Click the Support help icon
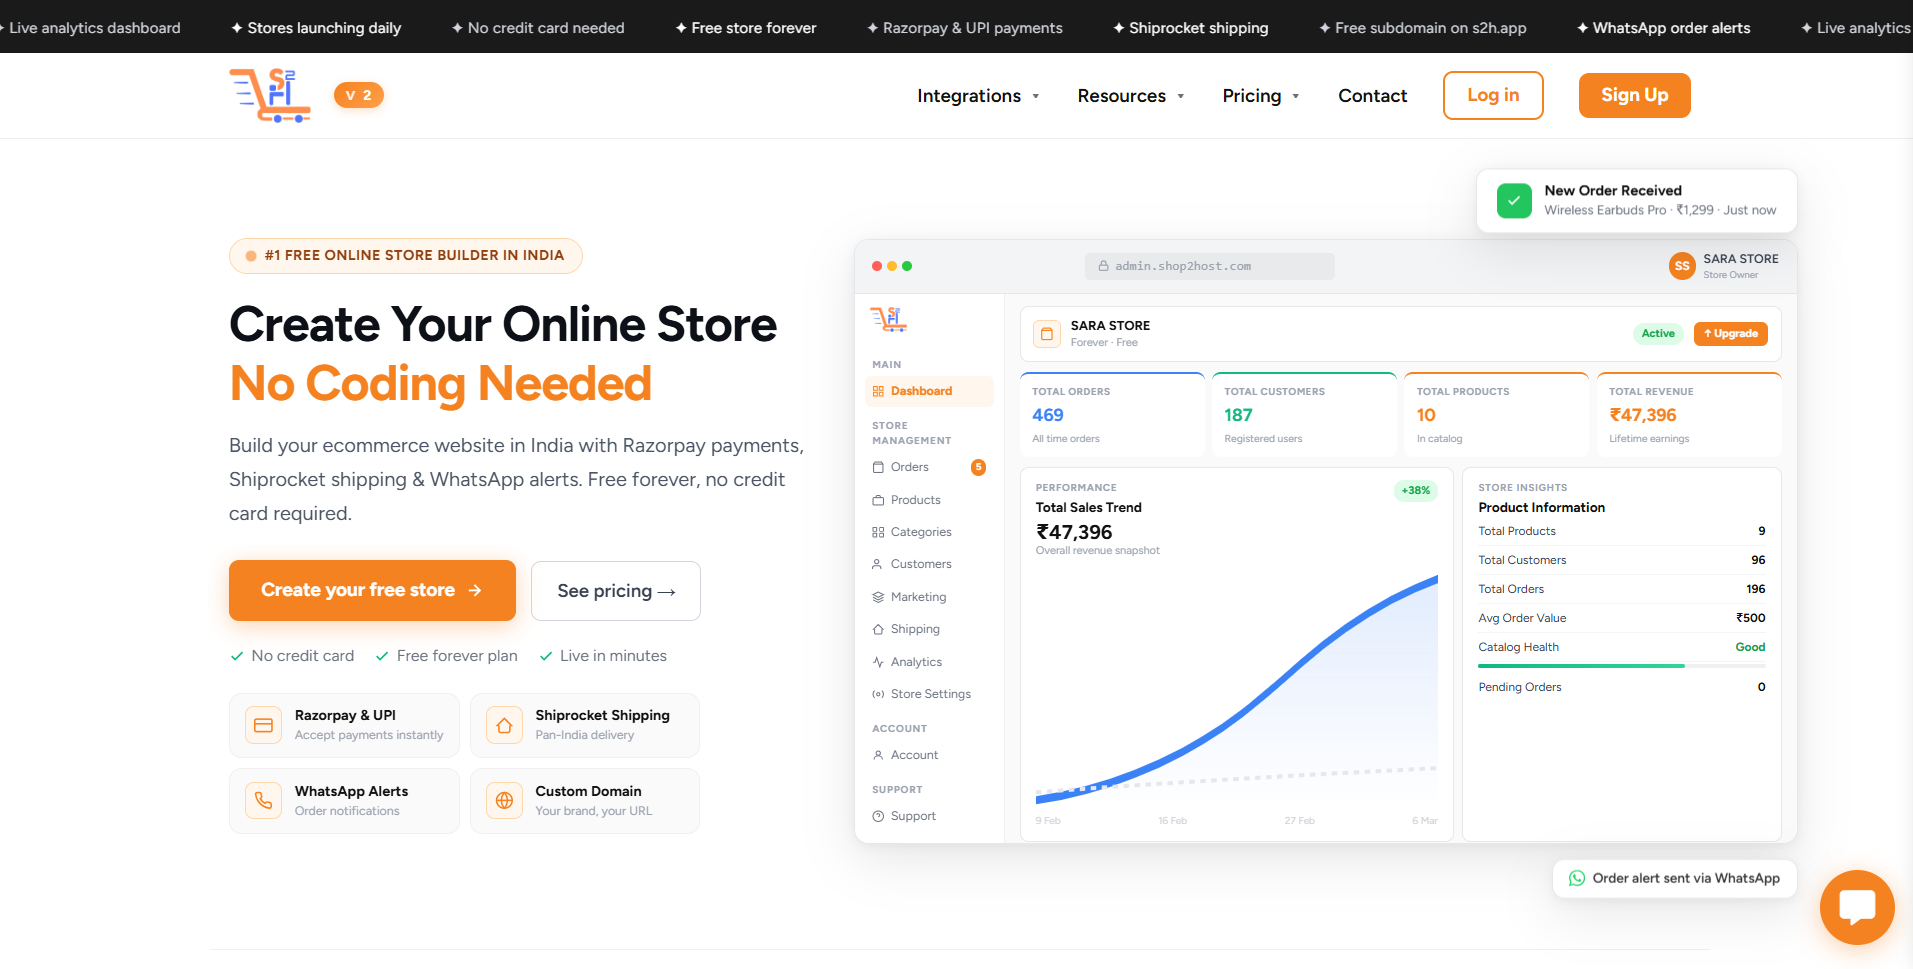 (878, 816)
